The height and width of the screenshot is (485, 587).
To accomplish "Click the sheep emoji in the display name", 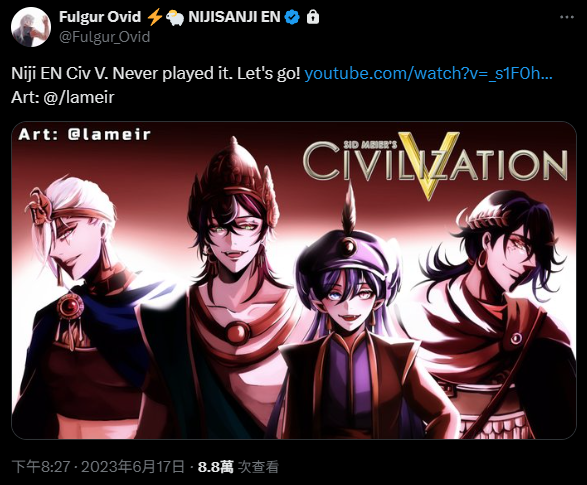I will point(175,18).
